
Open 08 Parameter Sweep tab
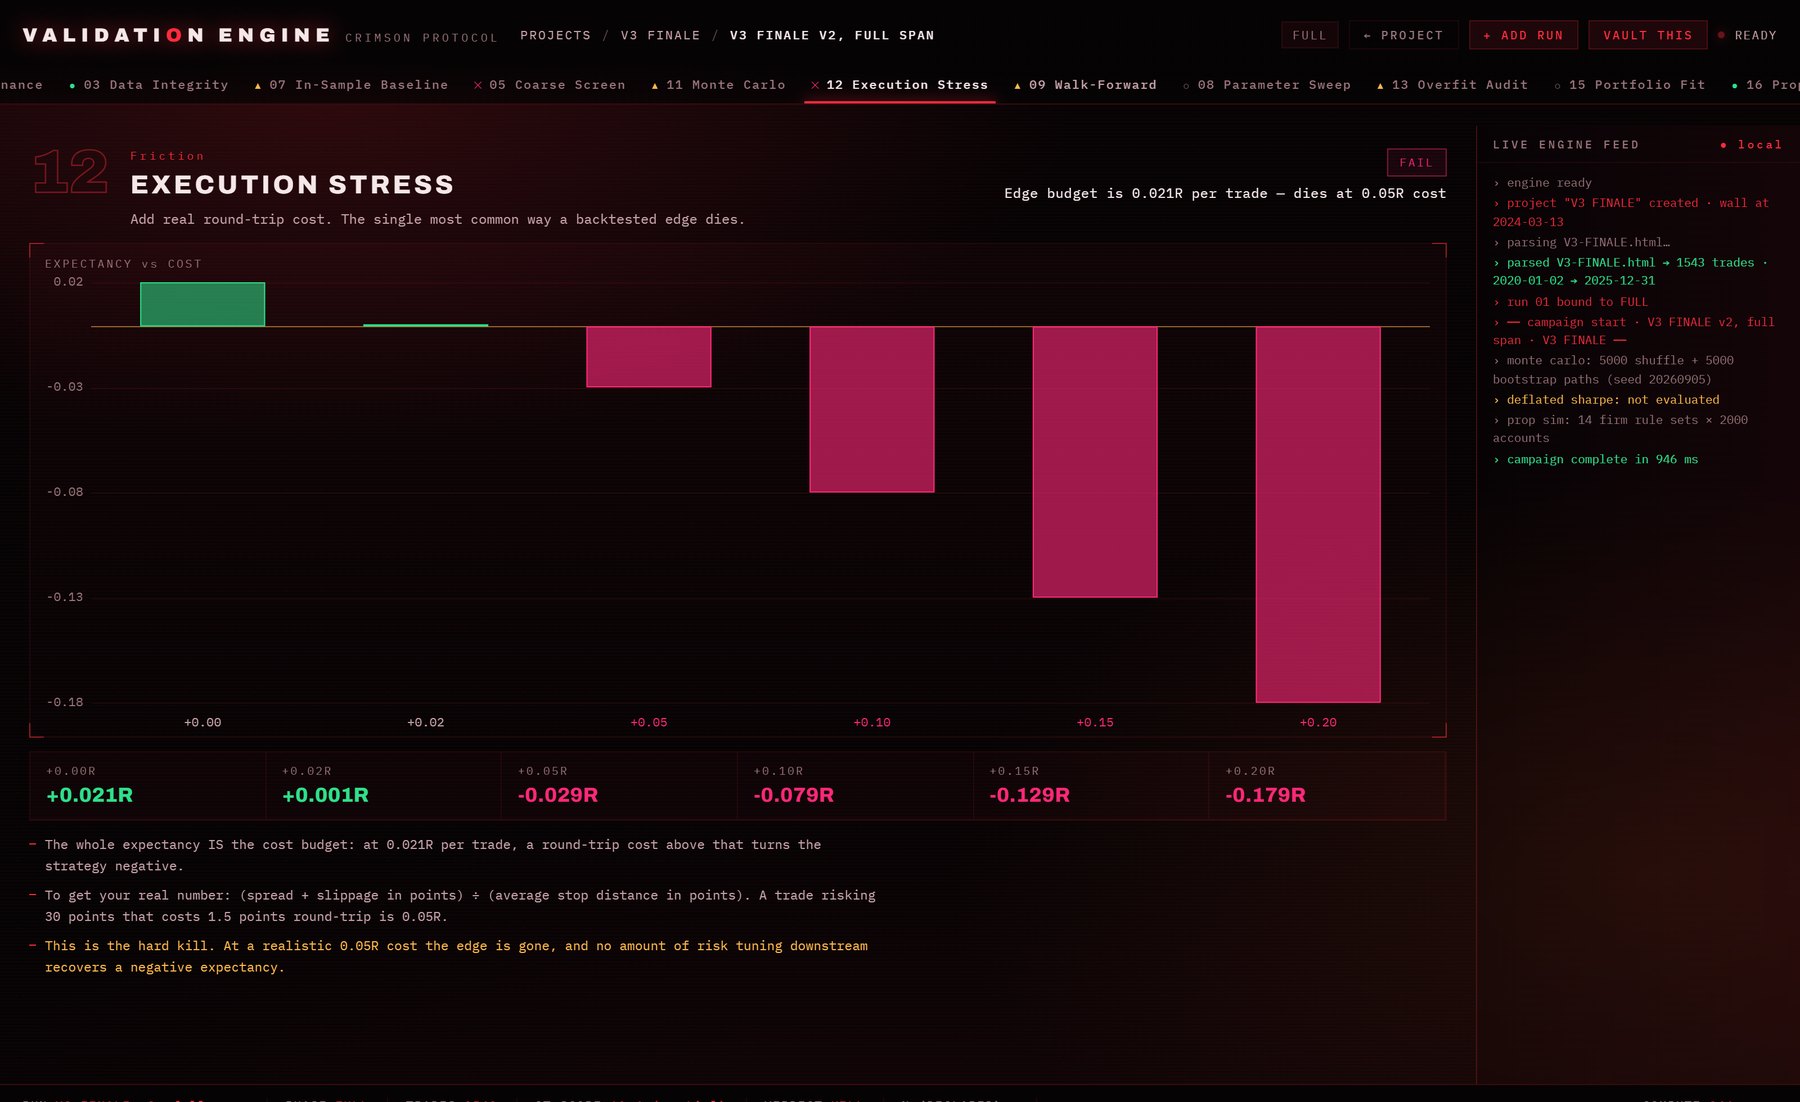(1266, 85)
